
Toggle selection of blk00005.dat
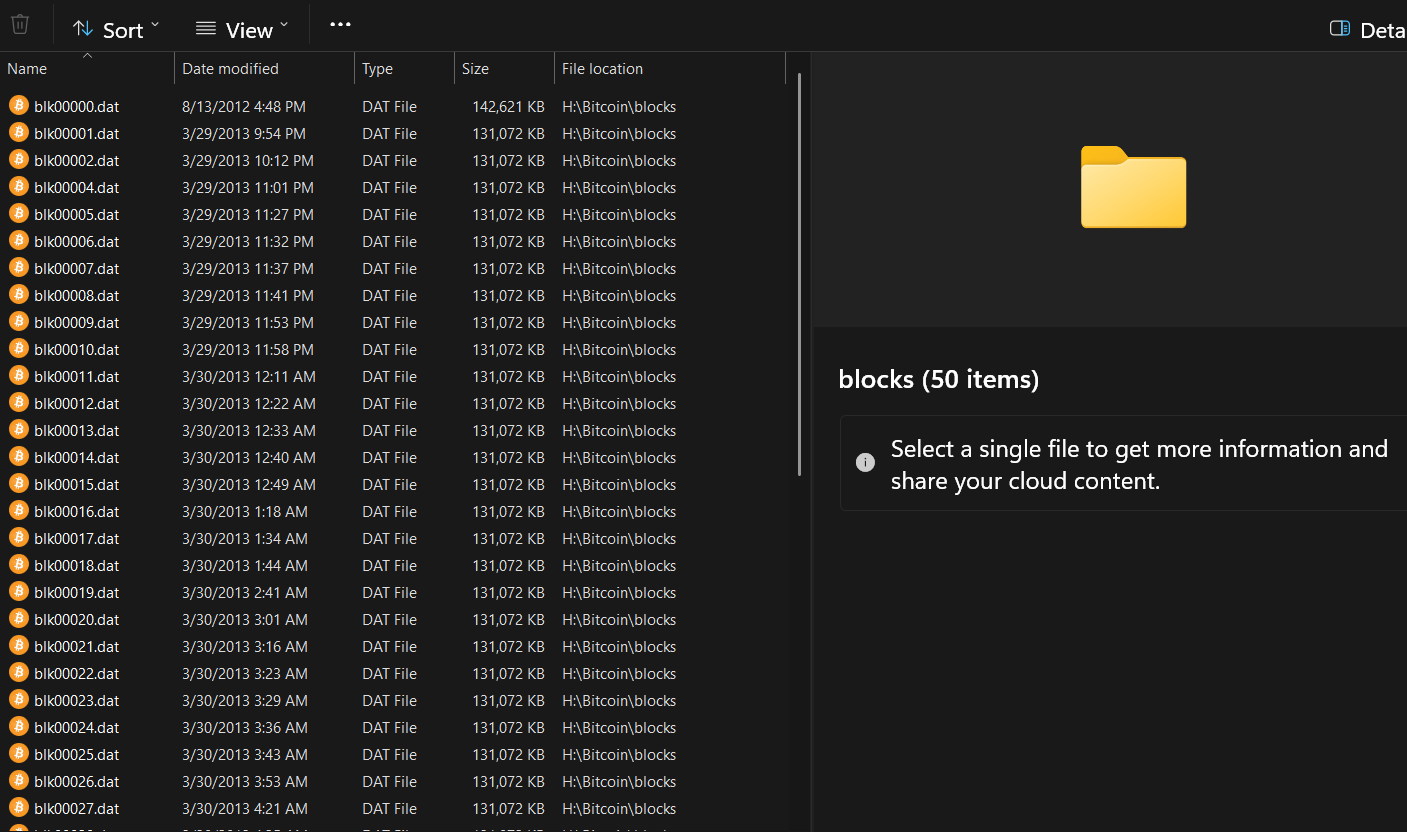point(77,214)
